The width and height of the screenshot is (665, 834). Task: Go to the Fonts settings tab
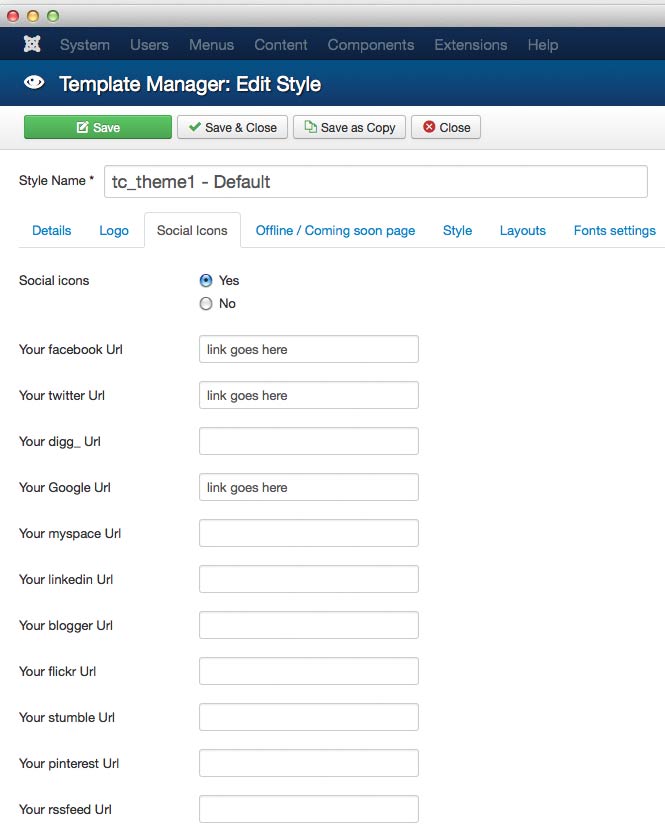point(614,231)
